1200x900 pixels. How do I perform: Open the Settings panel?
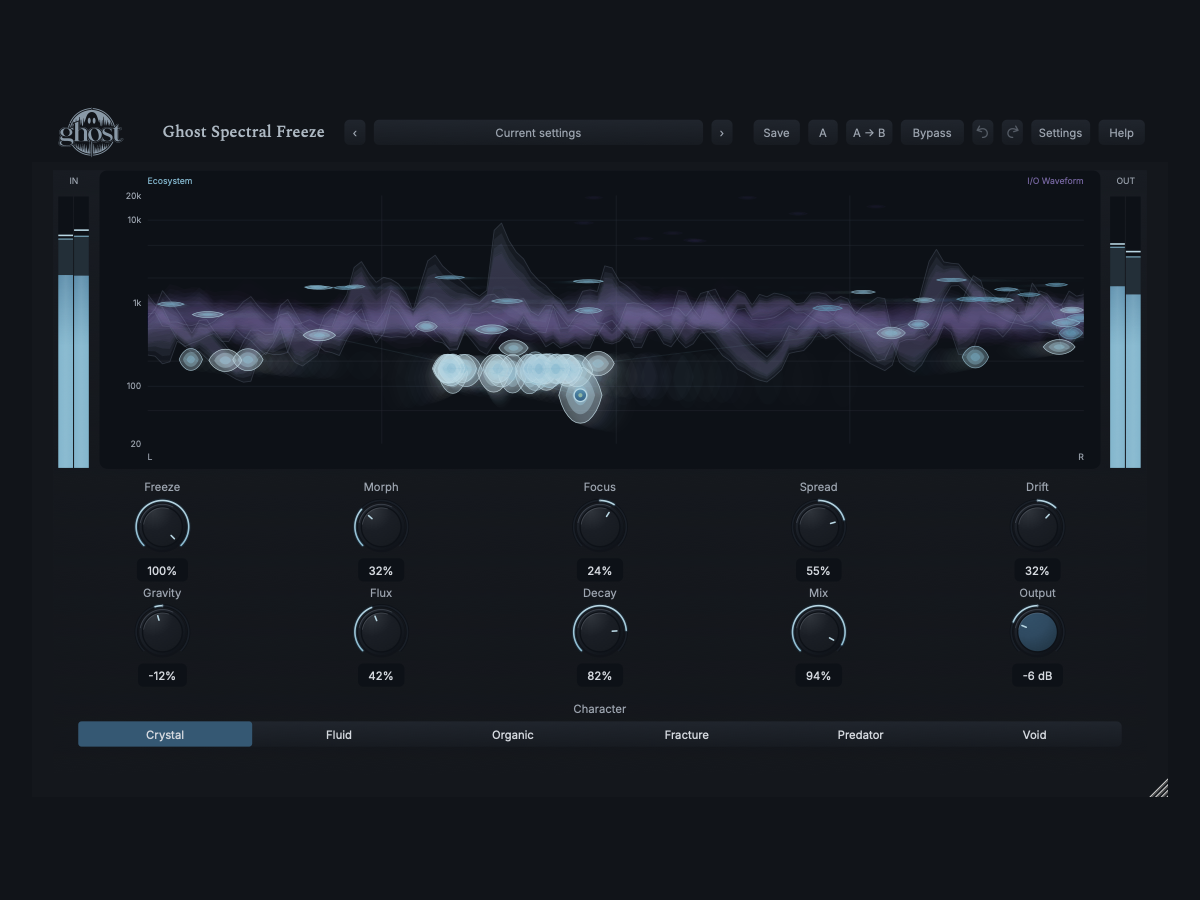[x=1060, y=133]
